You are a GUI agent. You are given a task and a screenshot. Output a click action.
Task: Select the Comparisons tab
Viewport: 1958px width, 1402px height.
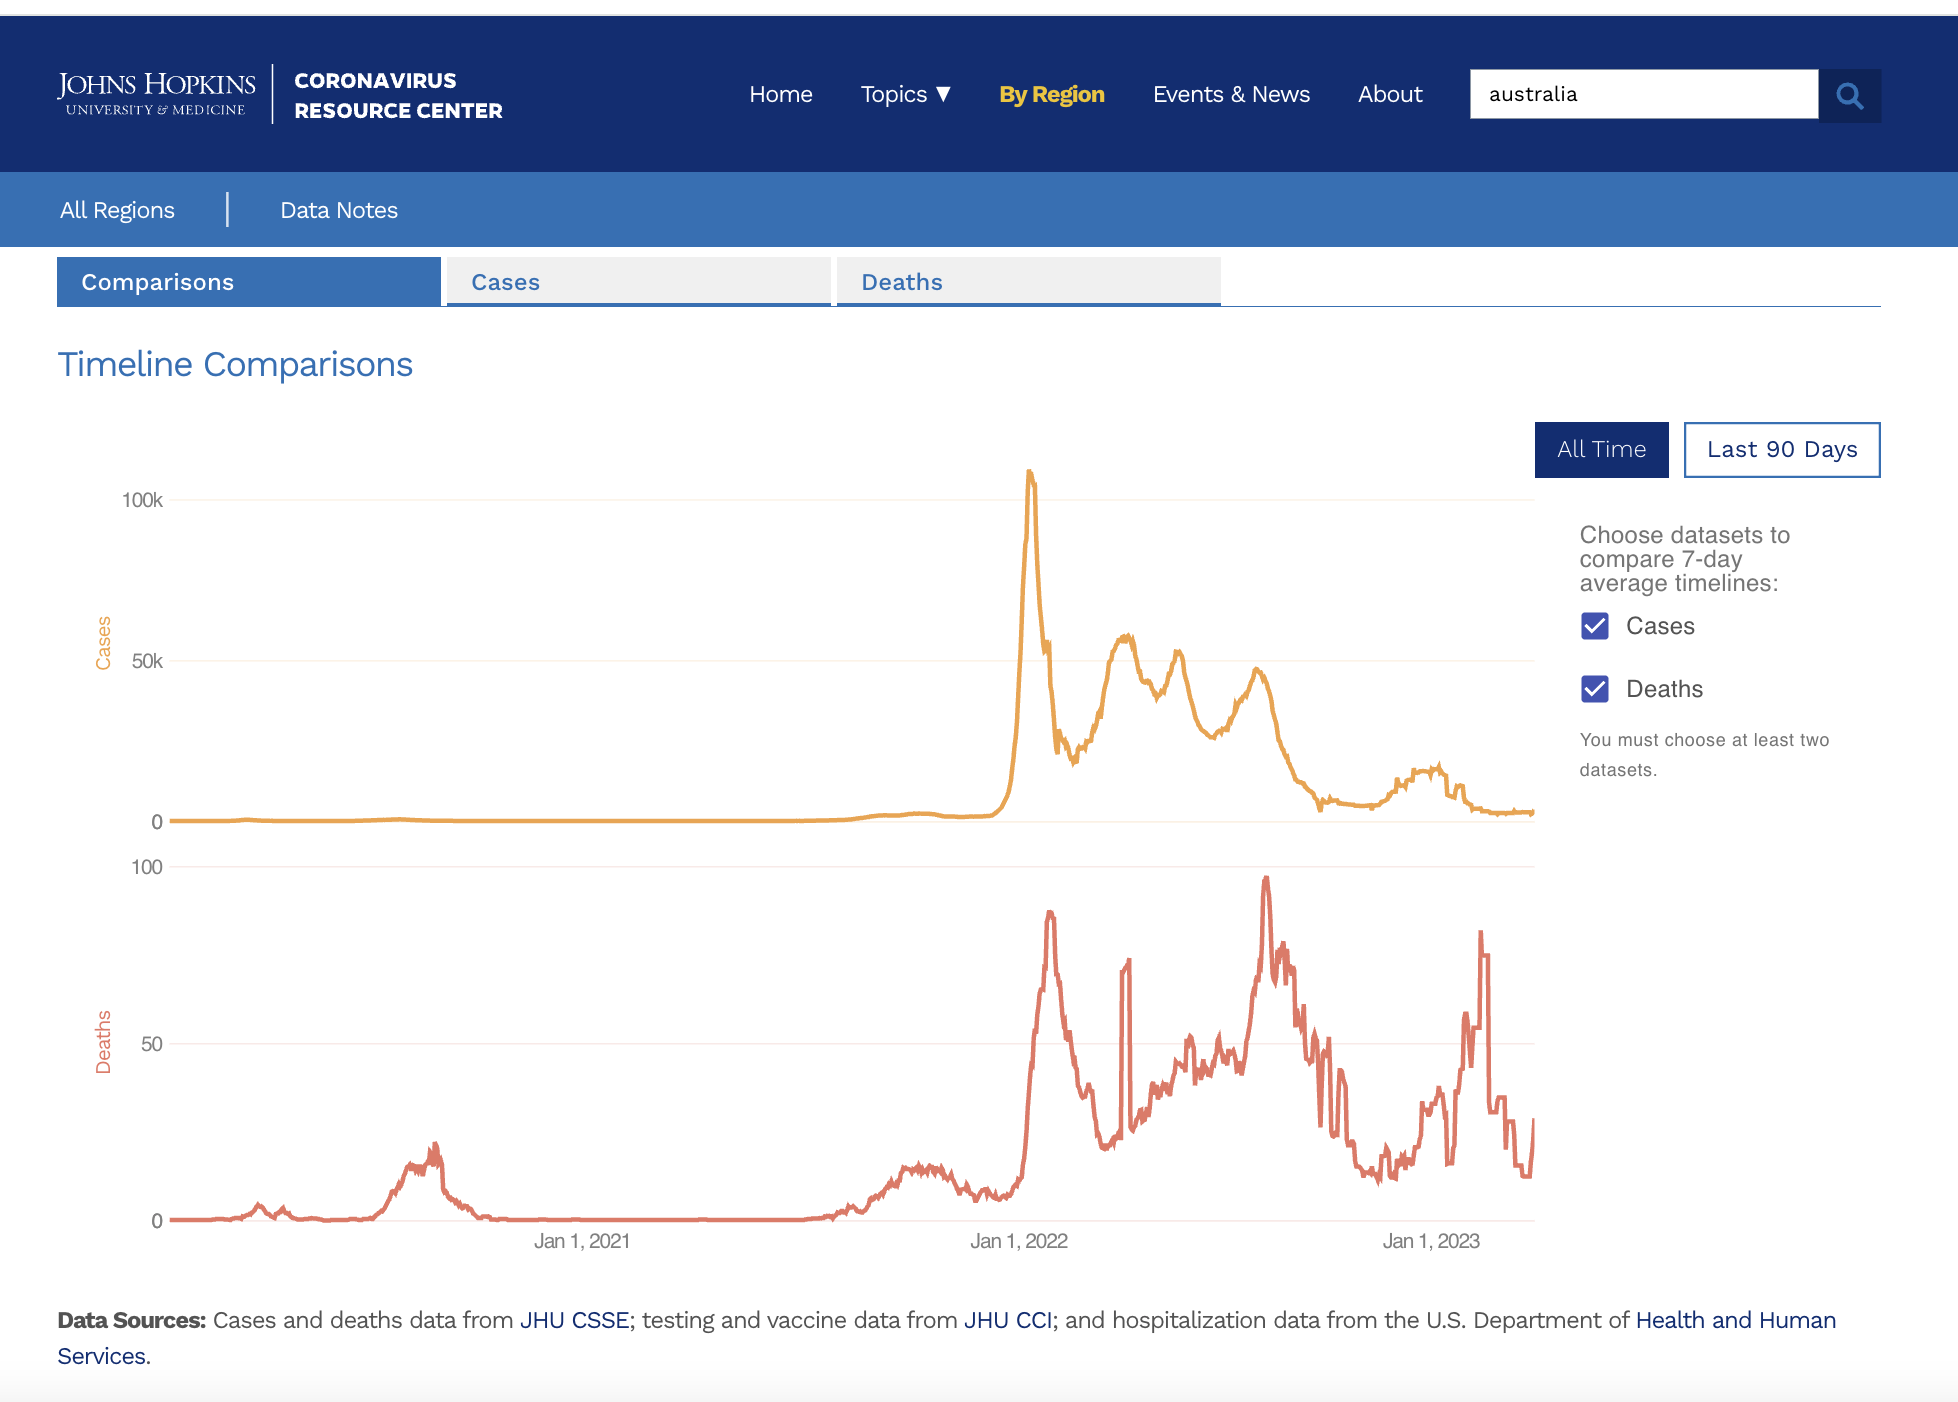pyautogui.click(x=248, y=282)
